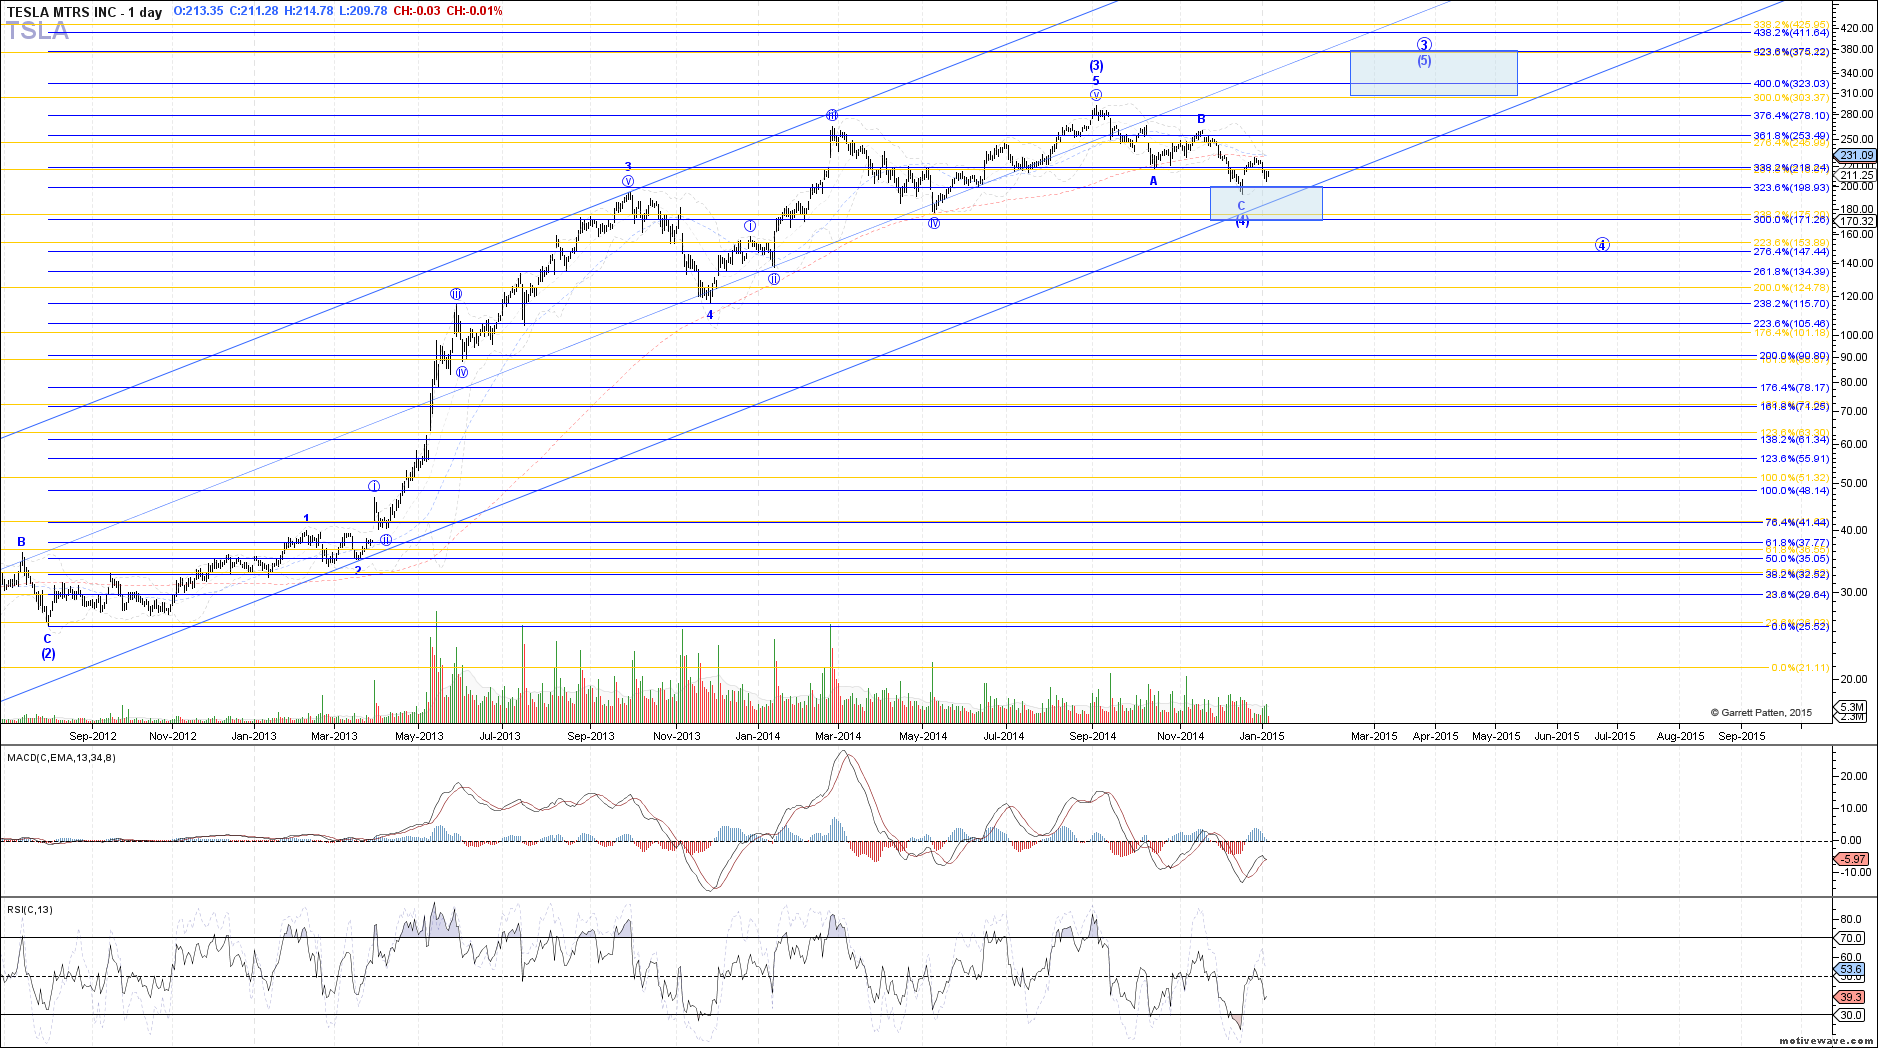Viewport: 1878px width, 1048px height.
Task: Select the 300.0%(171.26) Fibonacci level label
Action: [1791, 220]
